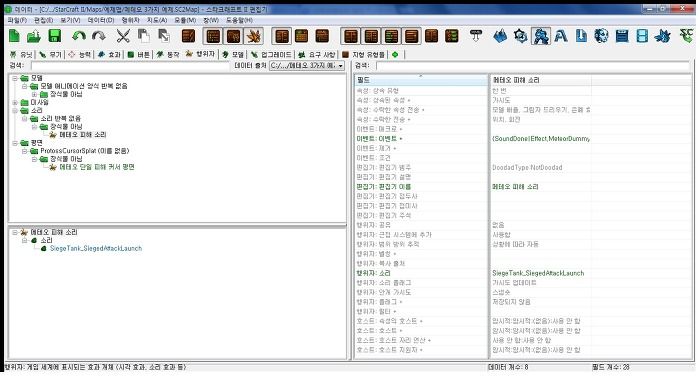
Task: Switch to the 효과 data tab
Action: (x=109, y=54)
